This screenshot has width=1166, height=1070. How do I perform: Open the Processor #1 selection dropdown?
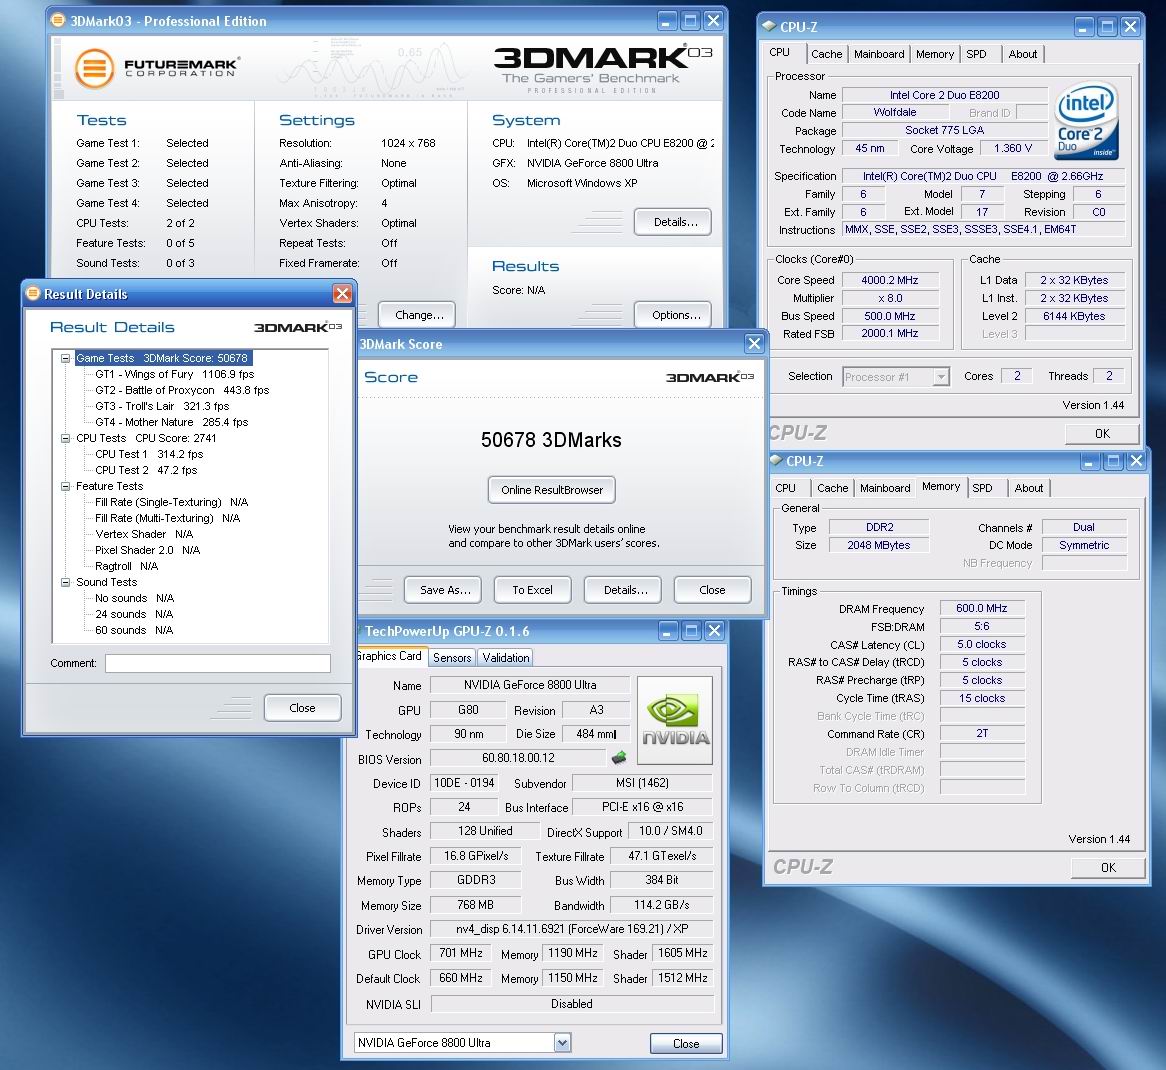941,377
